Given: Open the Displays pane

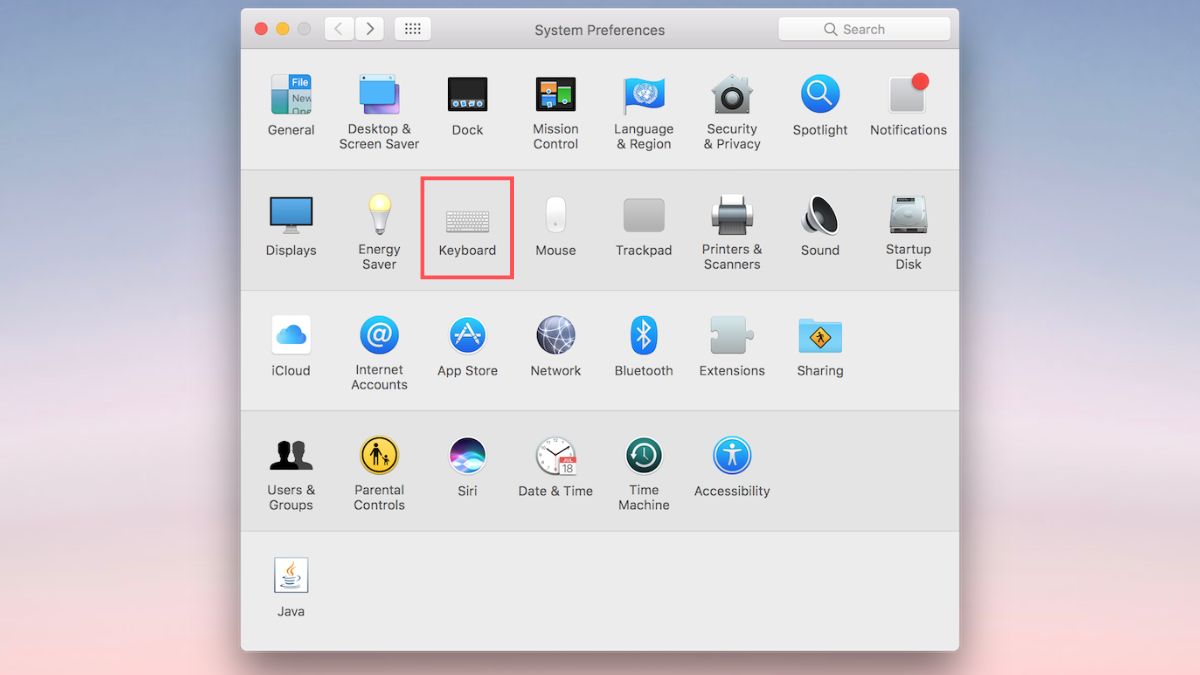Looking at the screenshot, I should (291, 226).
